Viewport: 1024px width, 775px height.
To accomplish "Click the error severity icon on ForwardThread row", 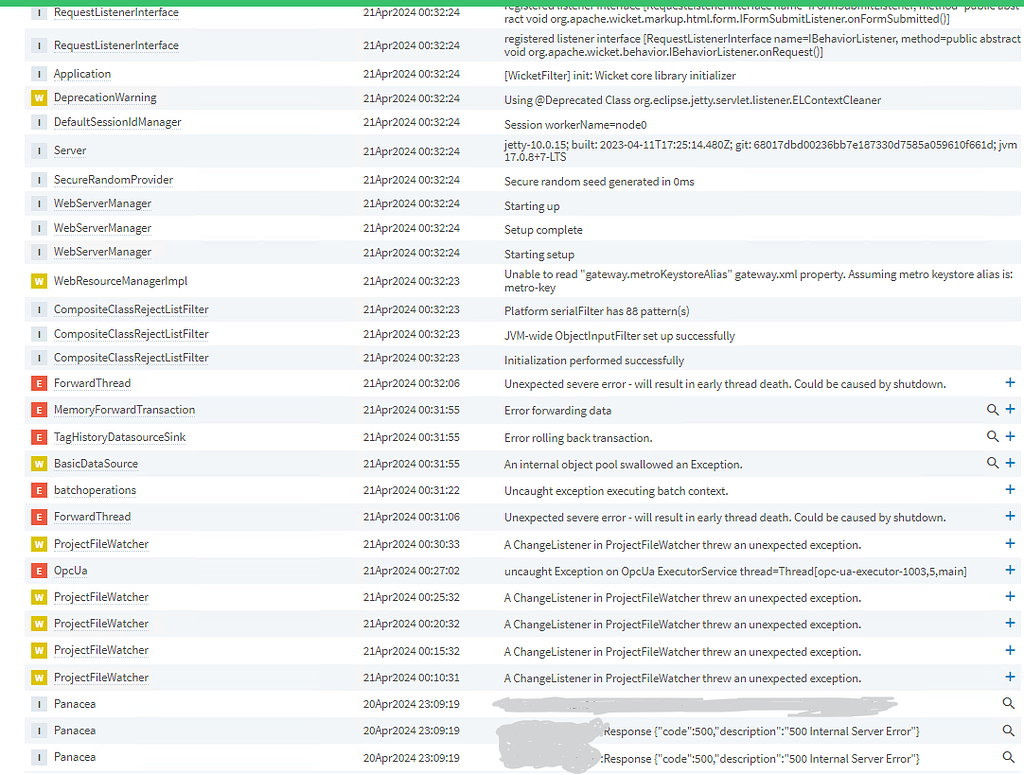I will (x=38, y=383).
